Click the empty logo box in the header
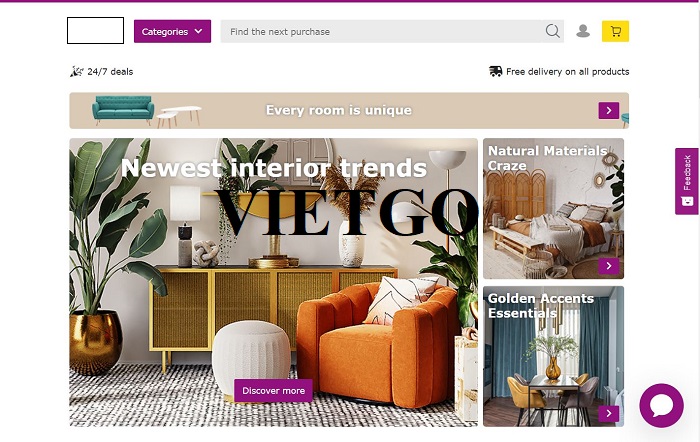 pos(95,30)
